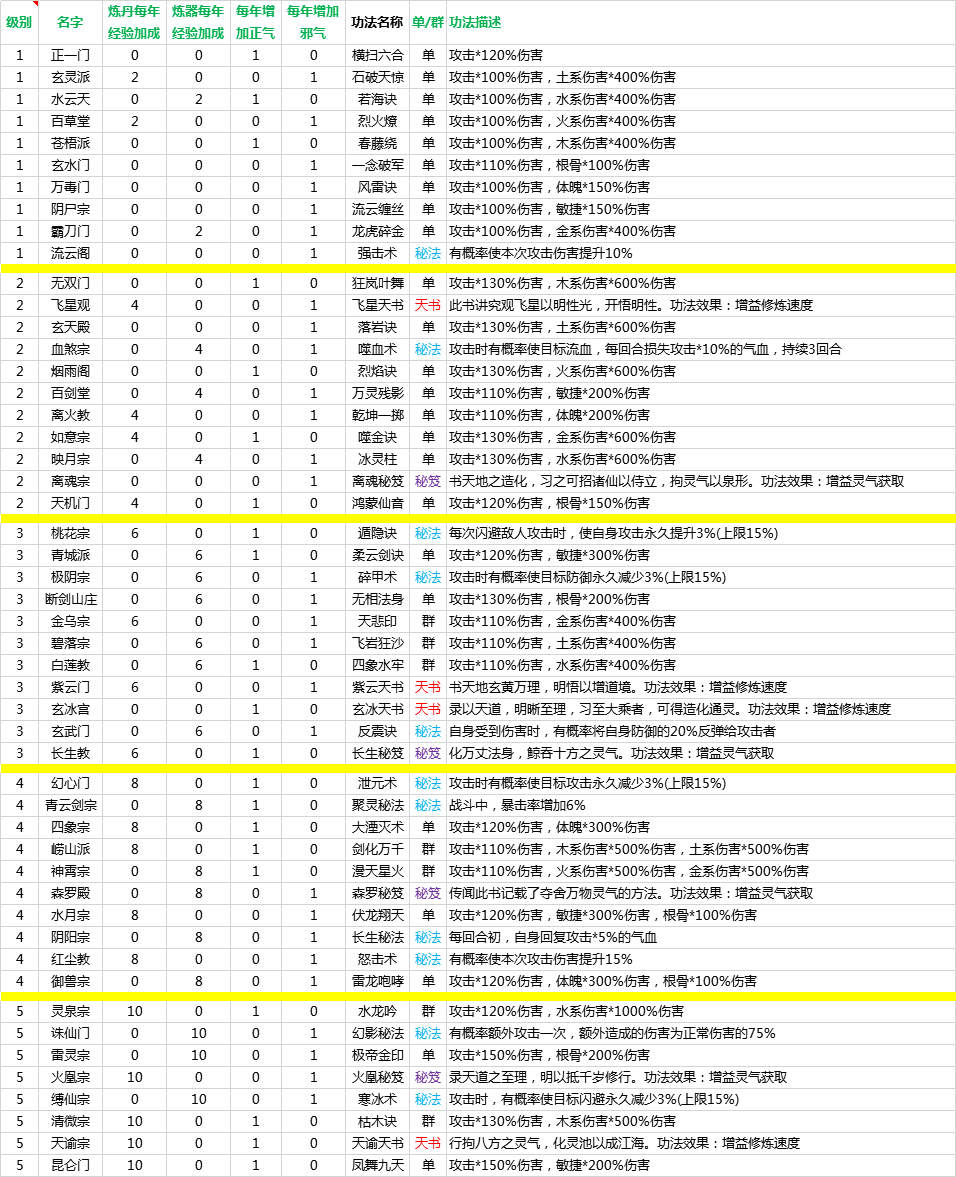
Task: Click the sect name "水云天"
Action: coord(70,99)
